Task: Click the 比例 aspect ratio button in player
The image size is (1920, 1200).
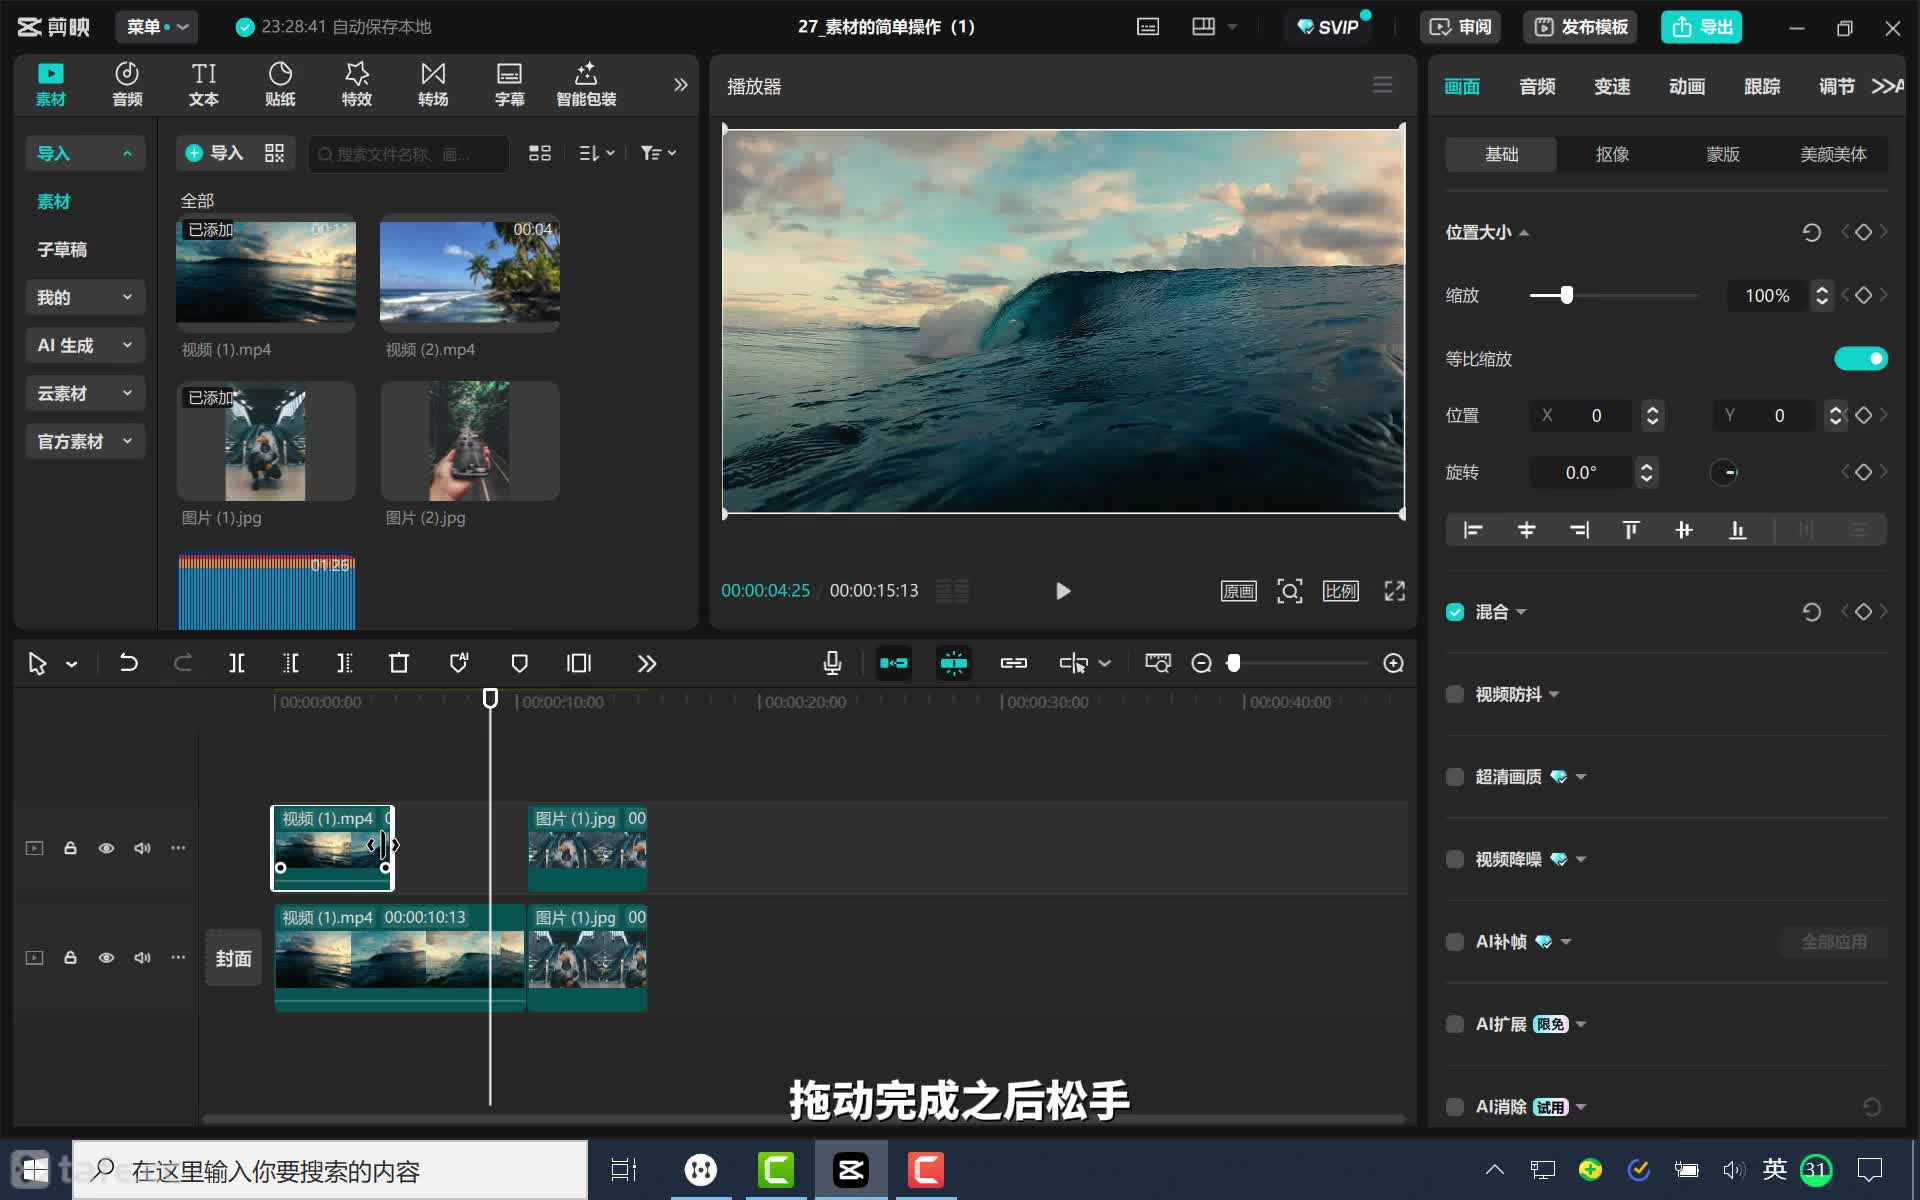Action: pyautogui.click(x=1341, y=591)
